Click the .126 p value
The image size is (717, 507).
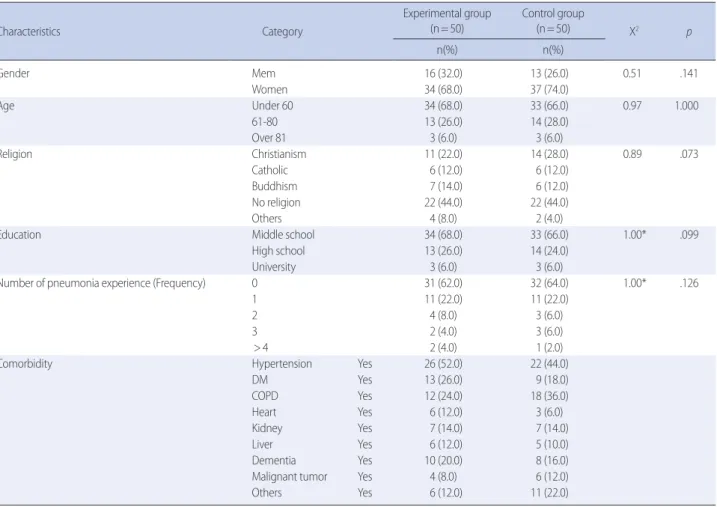(689, 283)
